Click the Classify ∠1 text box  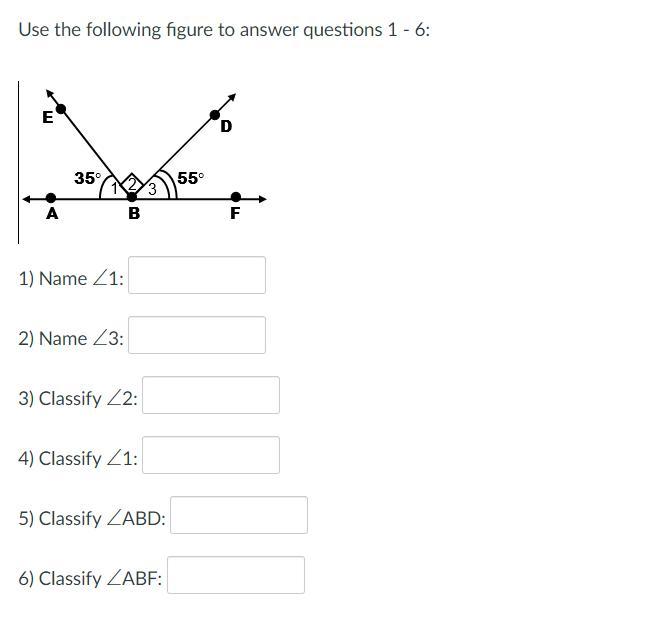(211, 455)
